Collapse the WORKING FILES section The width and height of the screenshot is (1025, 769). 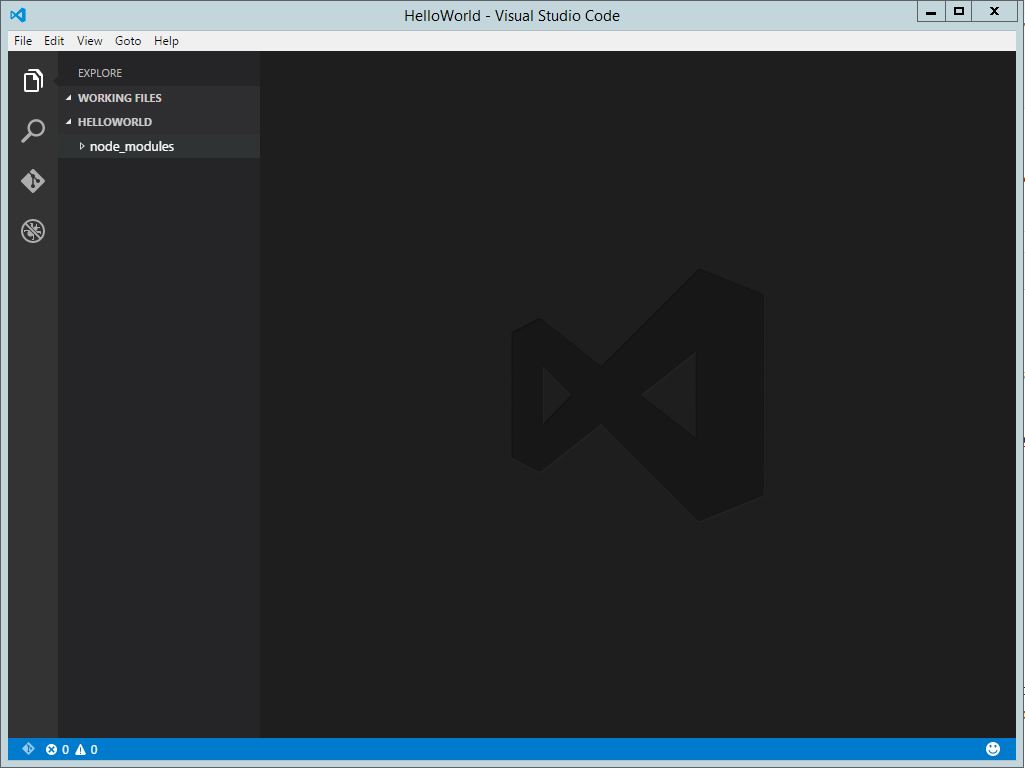click(x=69, y=97)
